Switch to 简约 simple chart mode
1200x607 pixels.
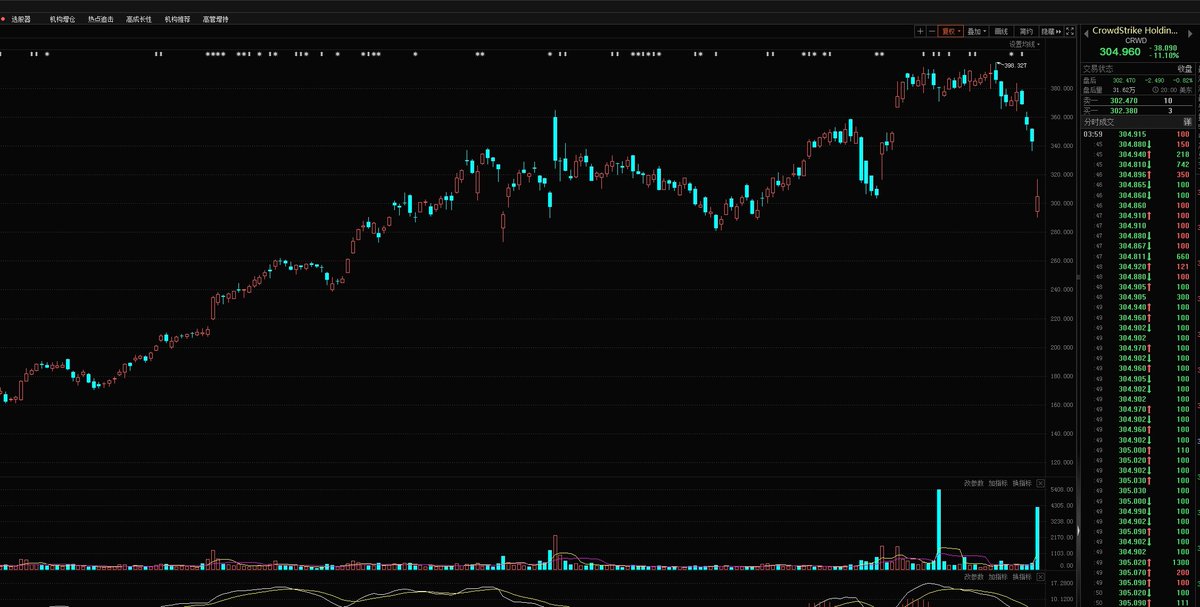pos(1026,31)
